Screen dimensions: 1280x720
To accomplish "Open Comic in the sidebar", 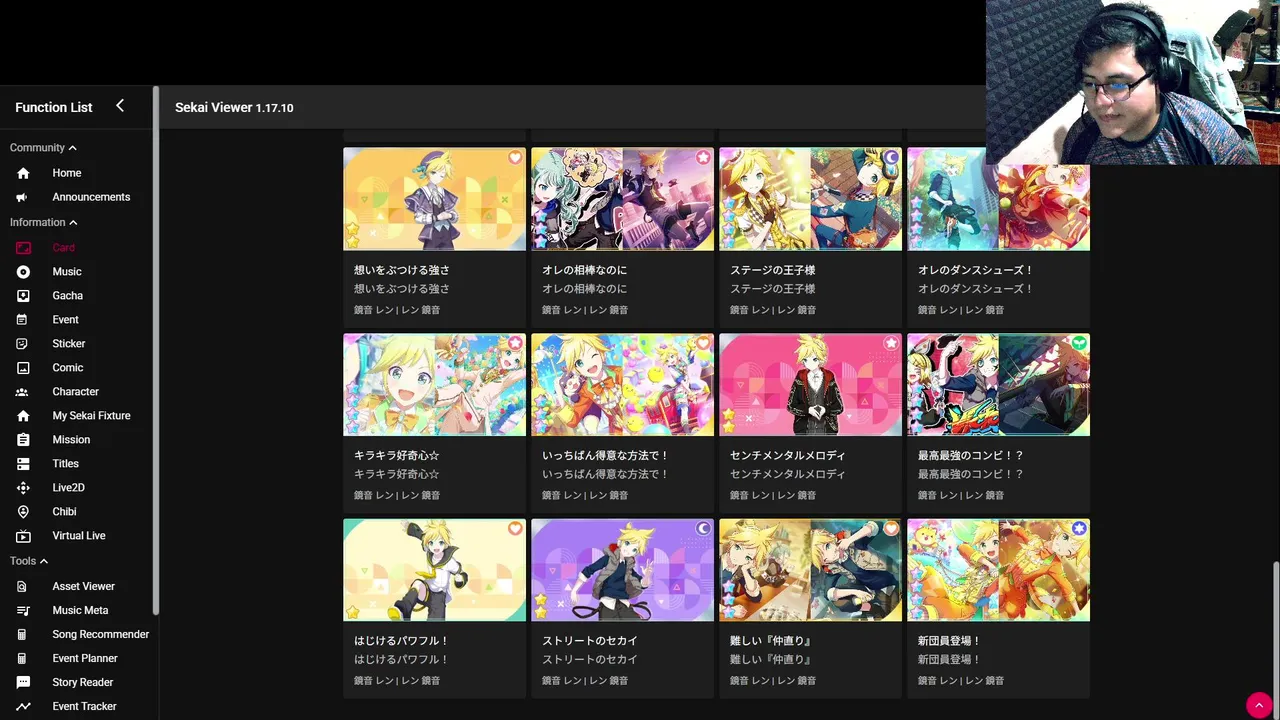I will (68, 367).
